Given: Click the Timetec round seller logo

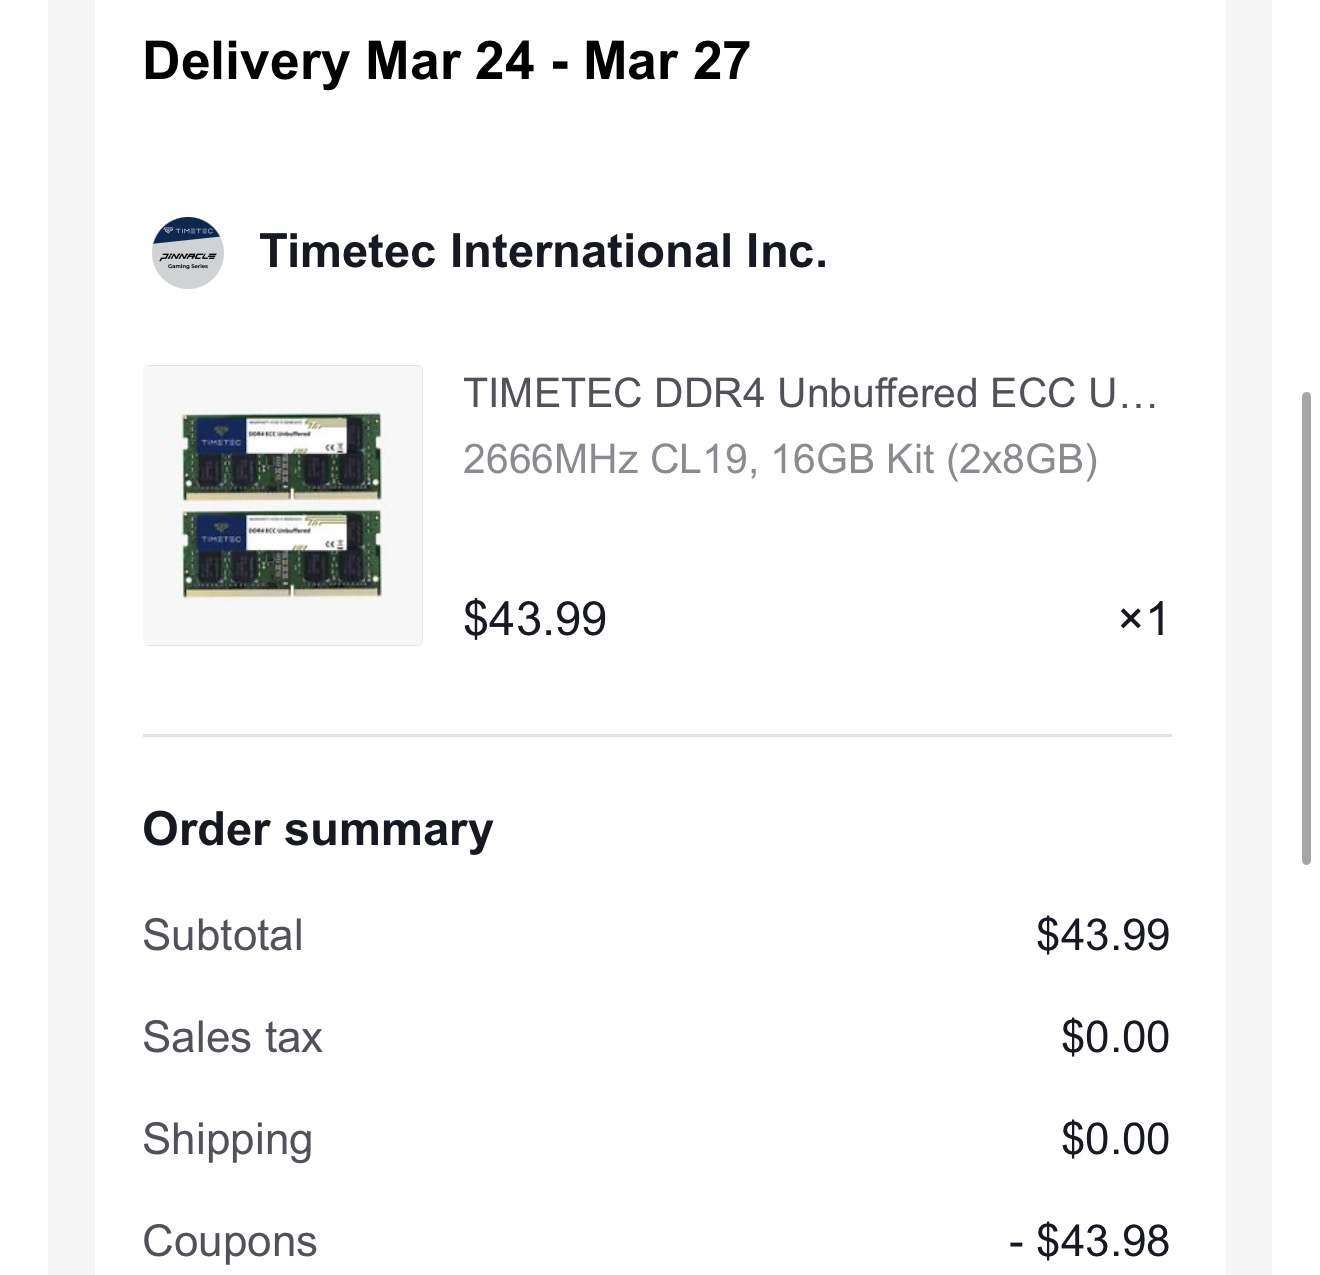Looking at the screenshot, I should point(188,252).
